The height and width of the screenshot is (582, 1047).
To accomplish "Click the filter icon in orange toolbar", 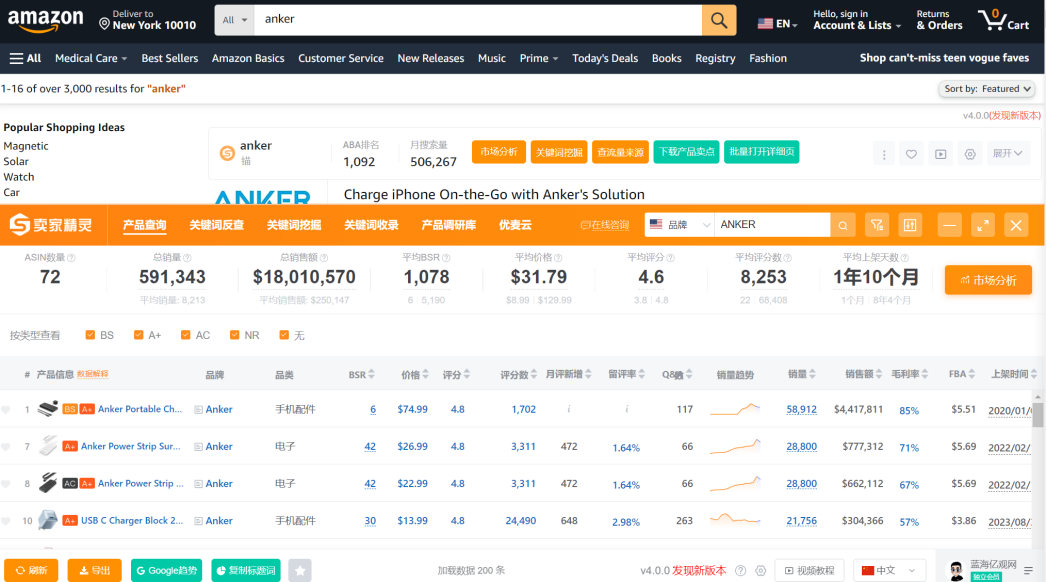I will (x=876, y=225).
